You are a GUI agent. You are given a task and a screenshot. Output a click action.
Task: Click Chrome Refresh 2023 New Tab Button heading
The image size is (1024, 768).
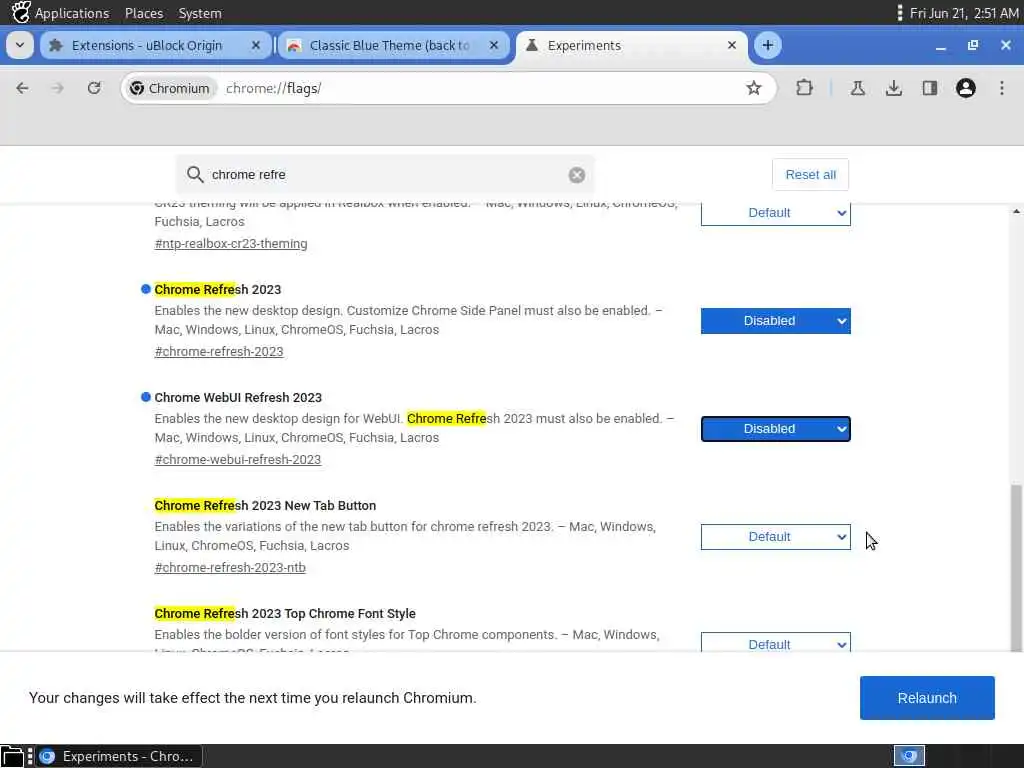[265, 505]
